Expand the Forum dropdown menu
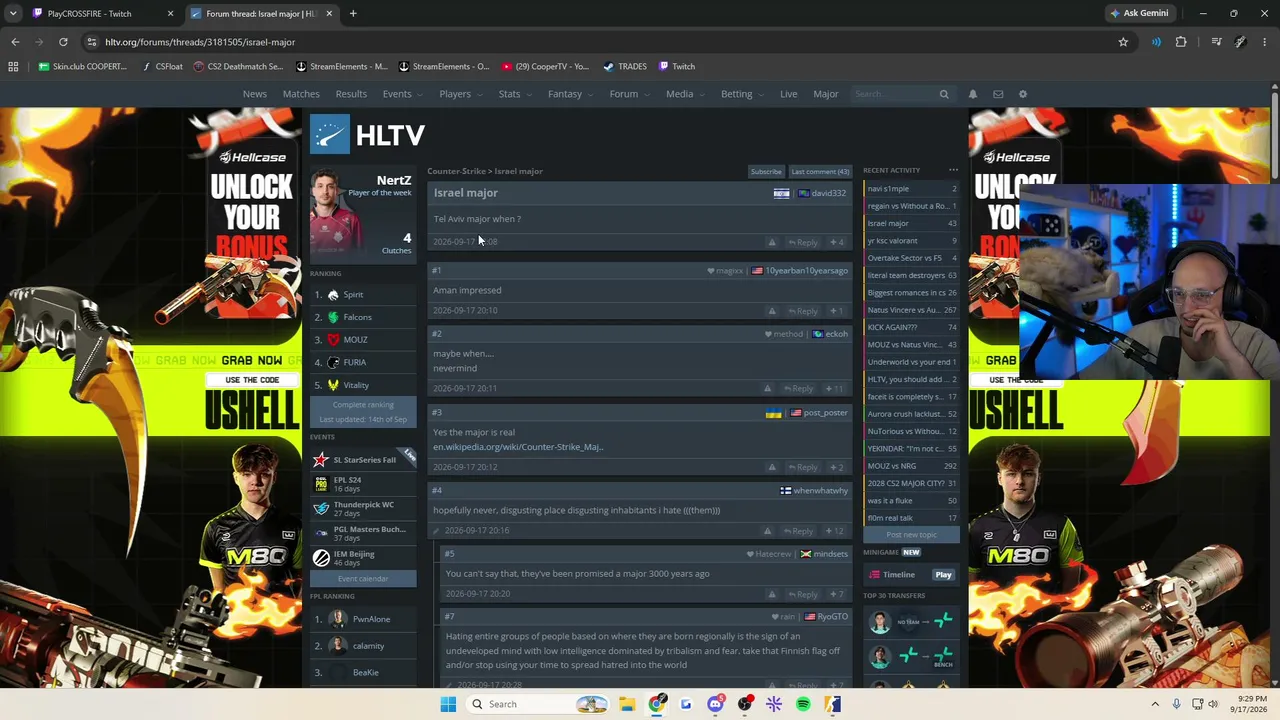This screenshot has width=1280, height=720. (628, 94)
